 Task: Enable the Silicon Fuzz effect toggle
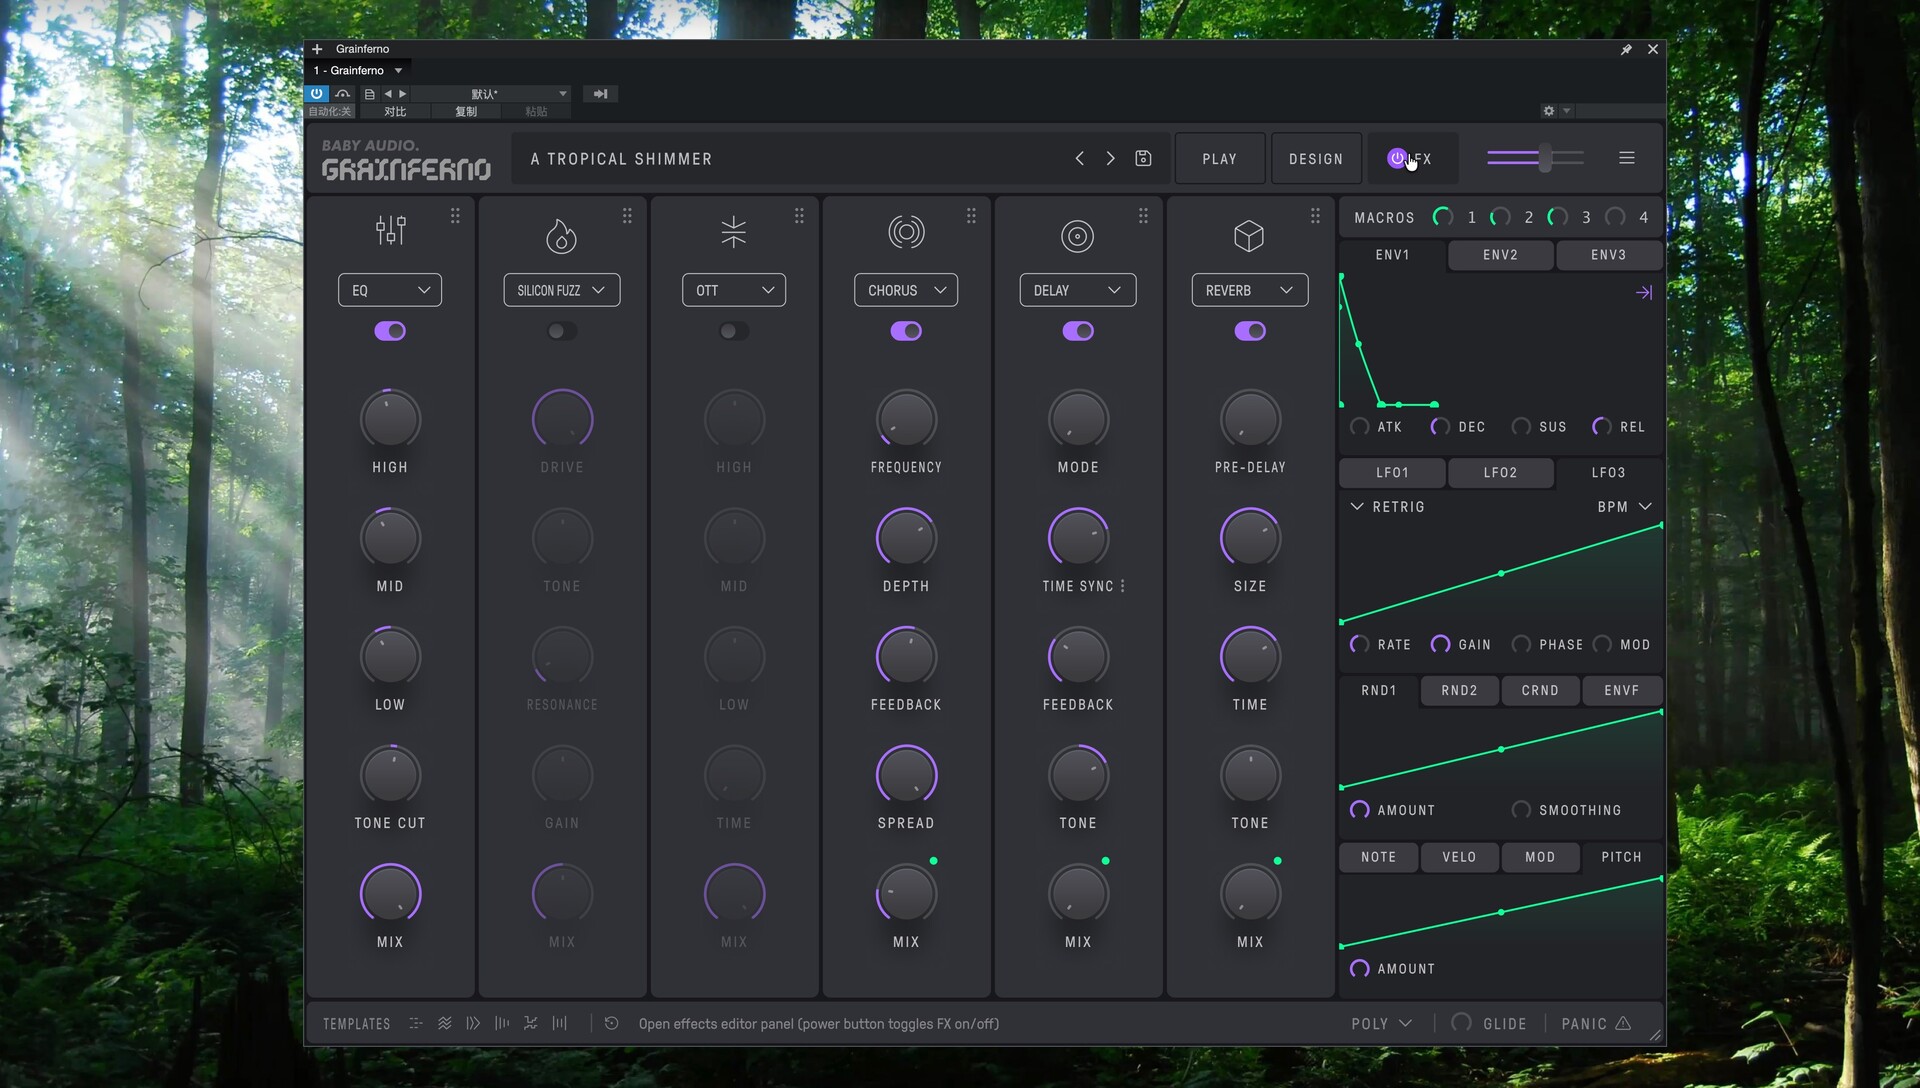point(562,331)
